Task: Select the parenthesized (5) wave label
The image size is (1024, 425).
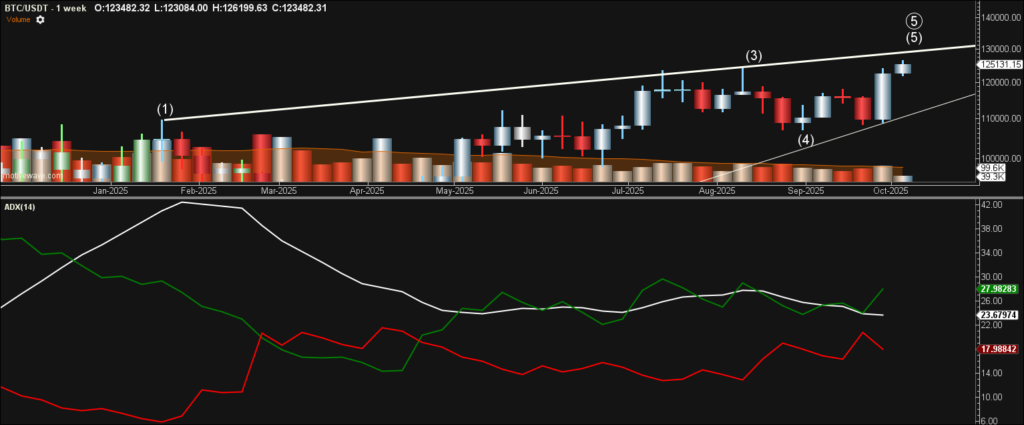Action: pos(915,38)
